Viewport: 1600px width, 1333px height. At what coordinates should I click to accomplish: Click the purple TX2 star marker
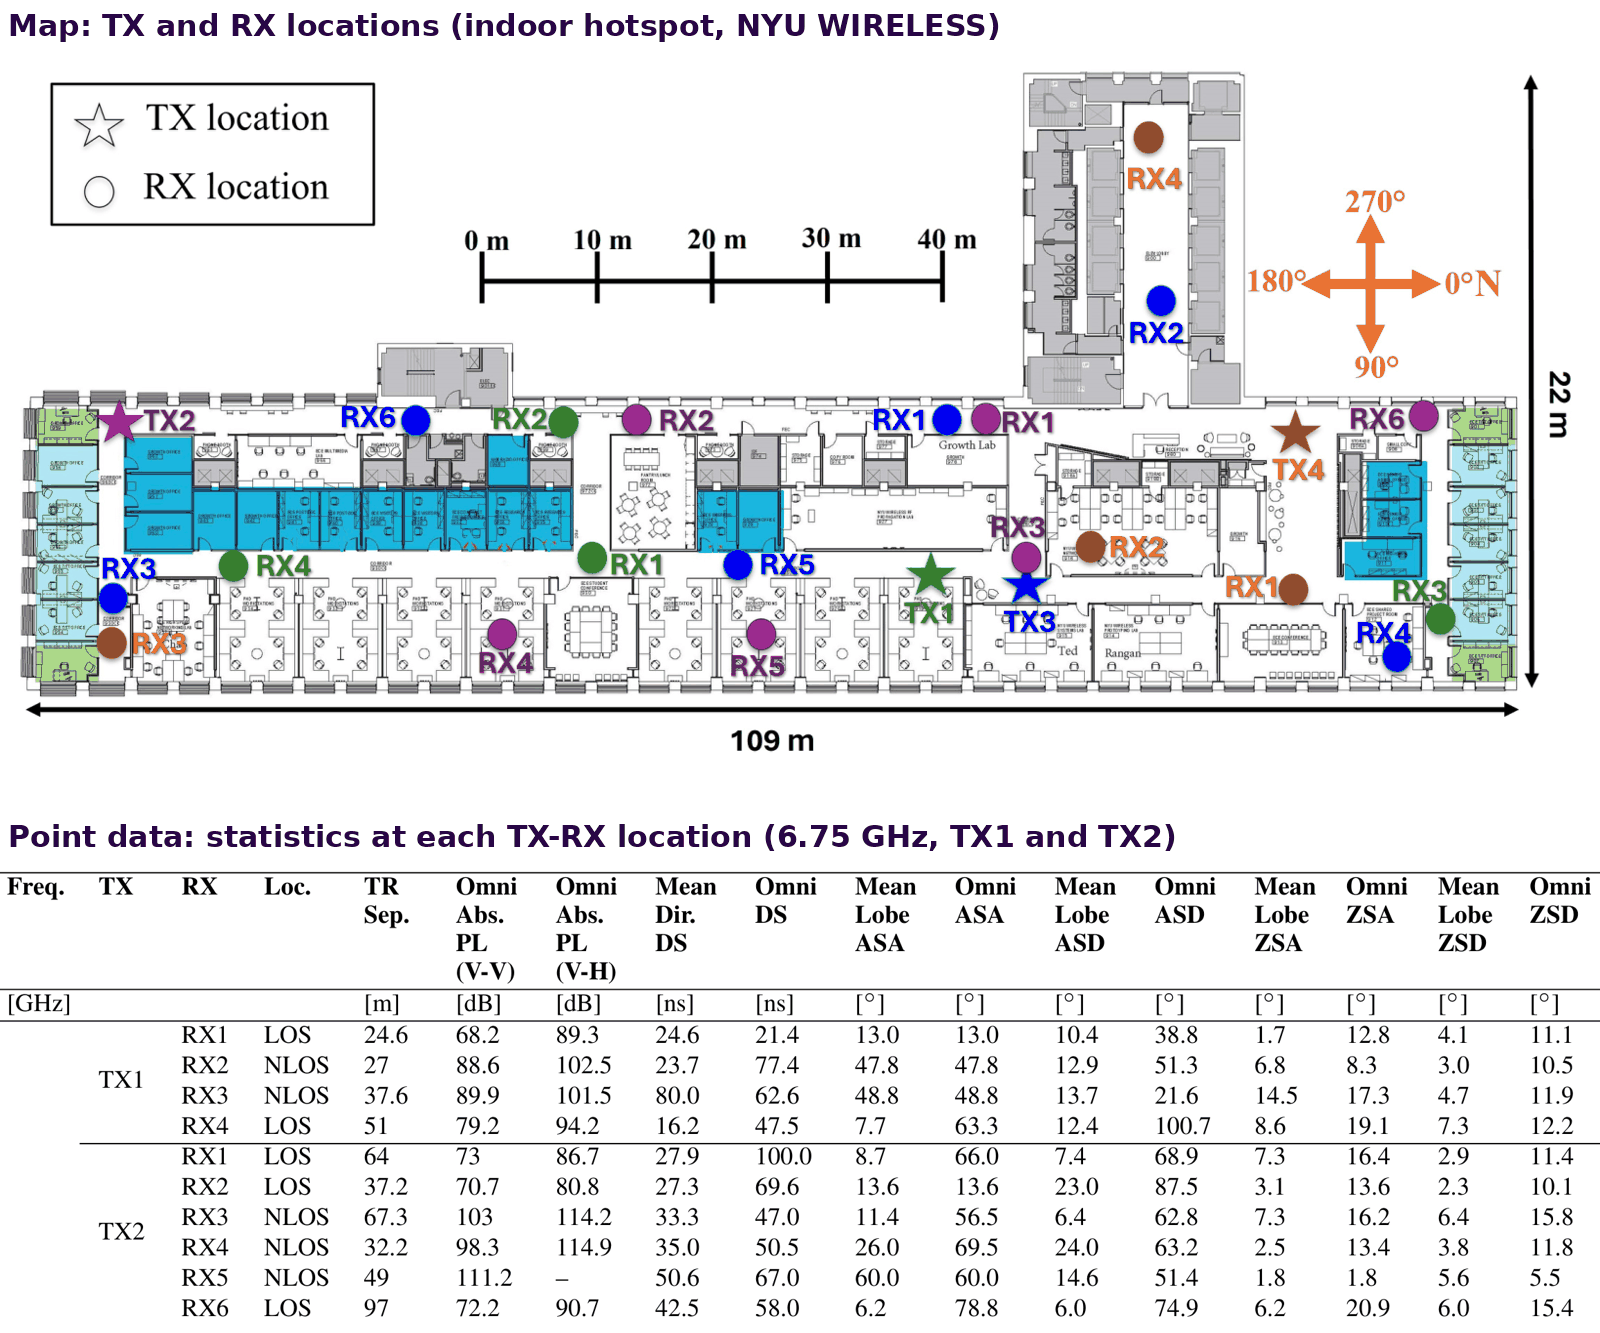(120, 422)
